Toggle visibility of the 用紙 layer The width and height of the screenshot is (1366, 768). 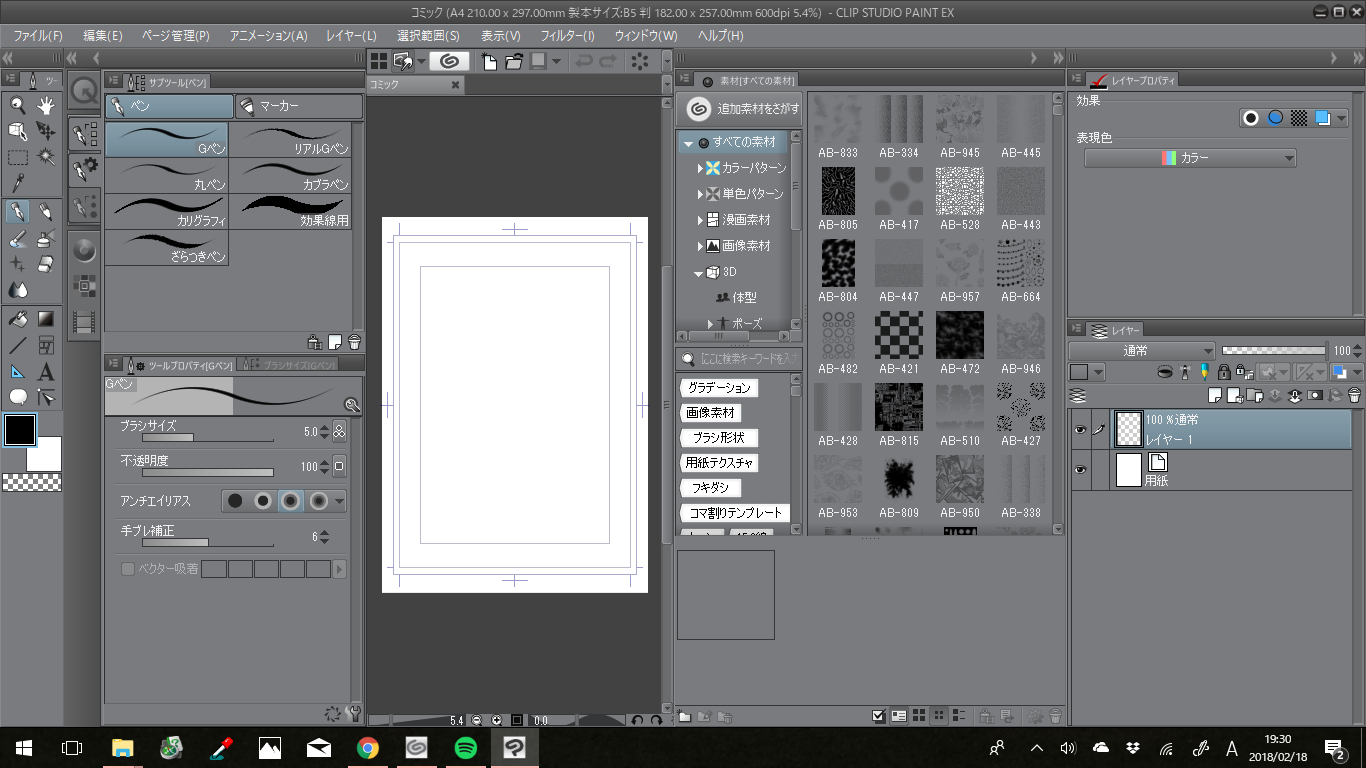point(1079,469)
